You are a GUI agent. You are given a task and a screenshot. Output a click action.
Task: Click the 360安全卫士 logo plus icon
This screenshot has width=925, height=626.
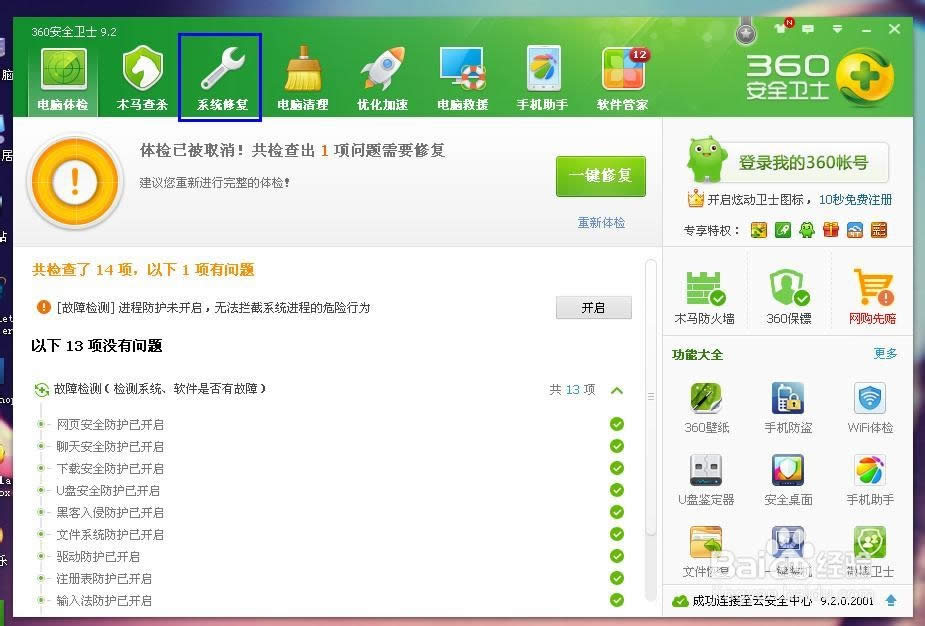(865, 78)
